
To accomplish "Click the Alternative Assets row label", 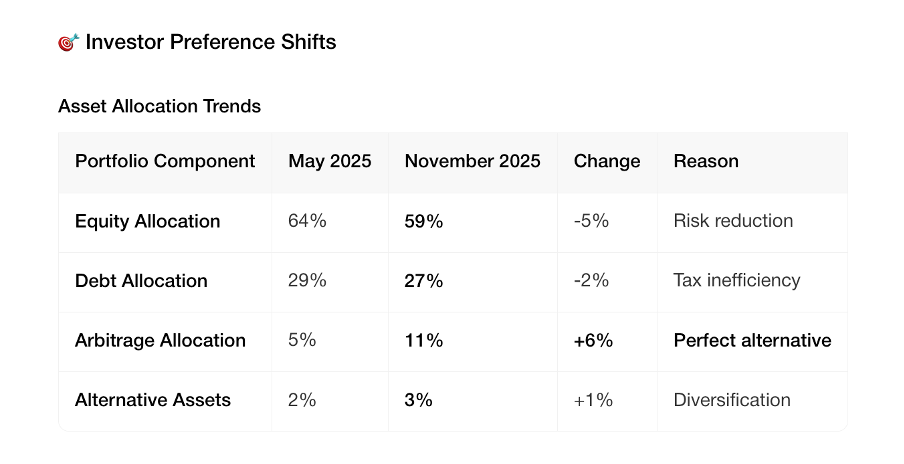I will (x=152, y=400).
